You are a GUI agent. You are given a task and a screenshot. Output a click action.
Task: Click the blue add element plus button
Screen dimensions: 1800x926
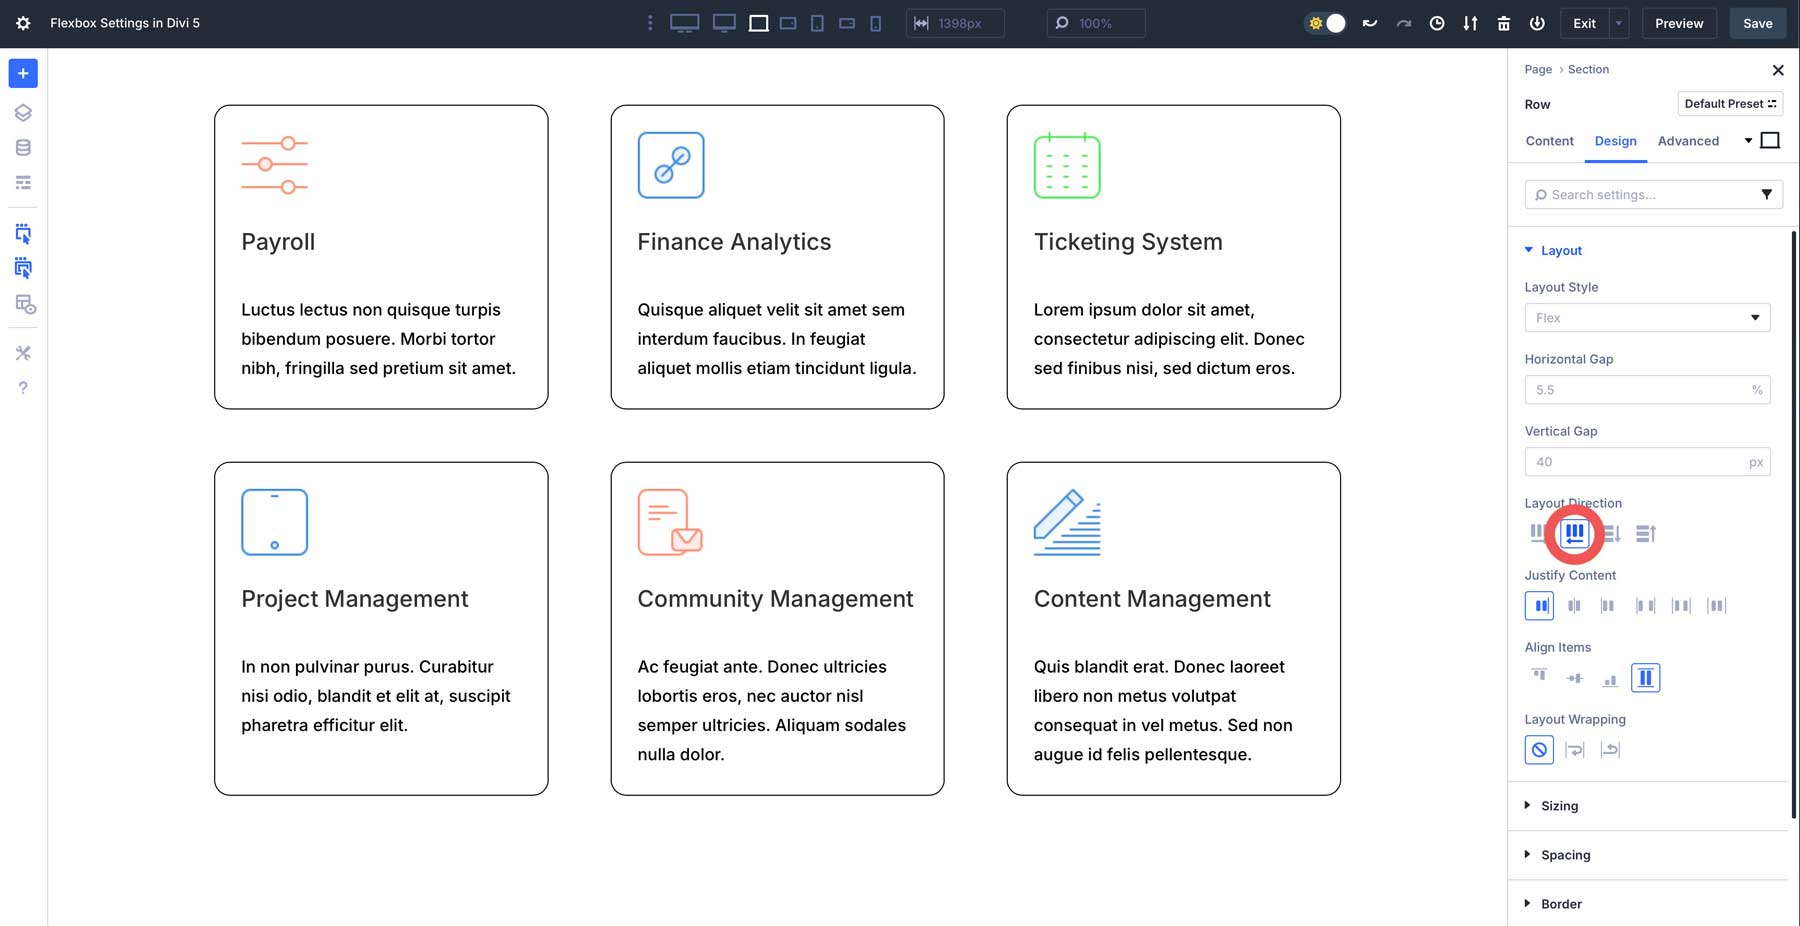coord(23,73)
